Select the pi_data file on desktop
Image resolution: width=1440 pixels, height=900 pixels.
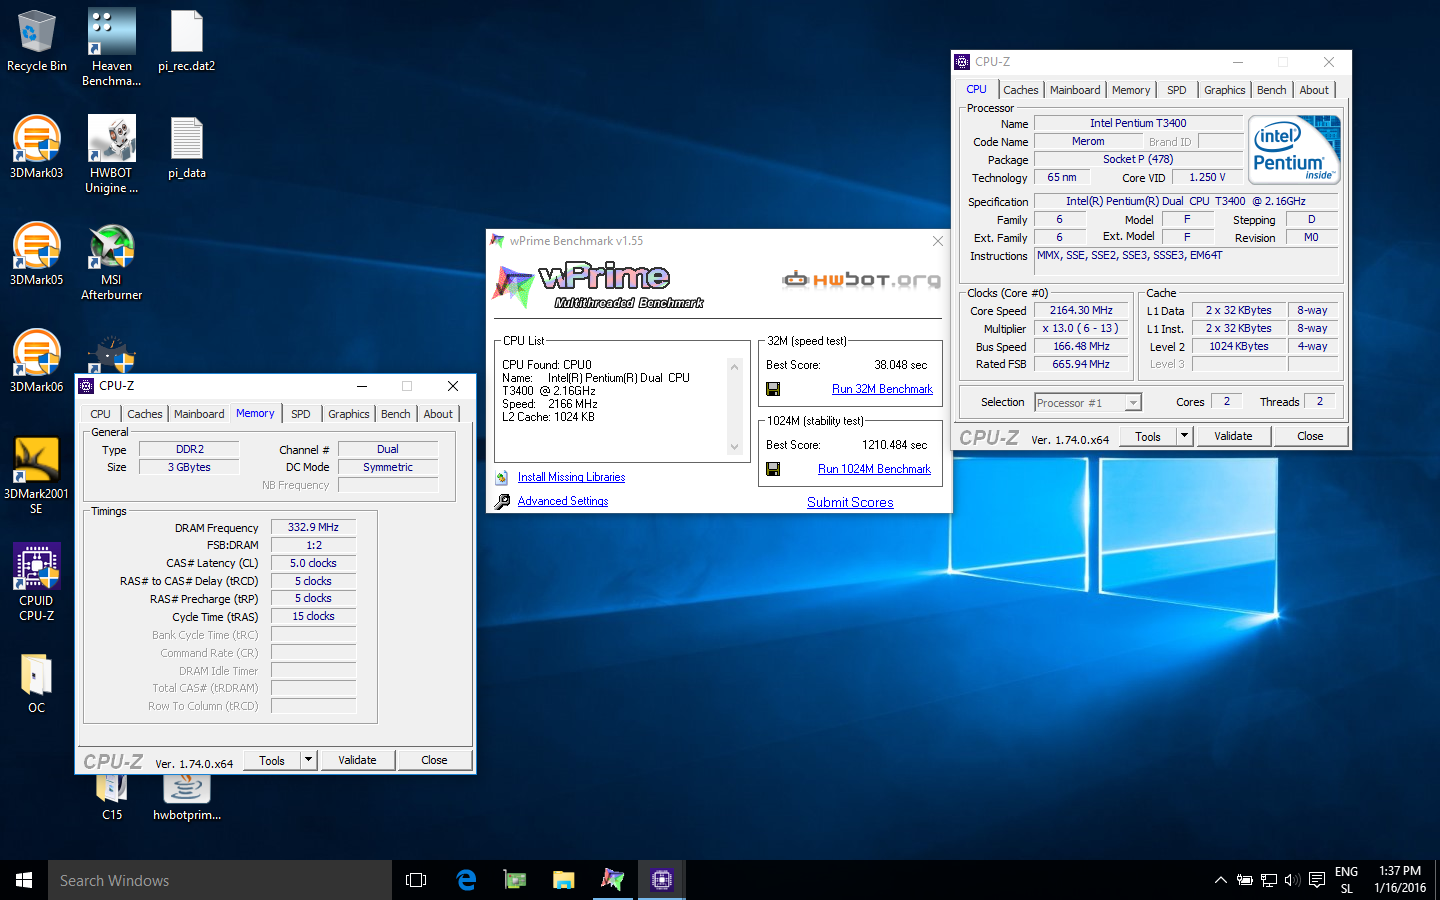186,147
